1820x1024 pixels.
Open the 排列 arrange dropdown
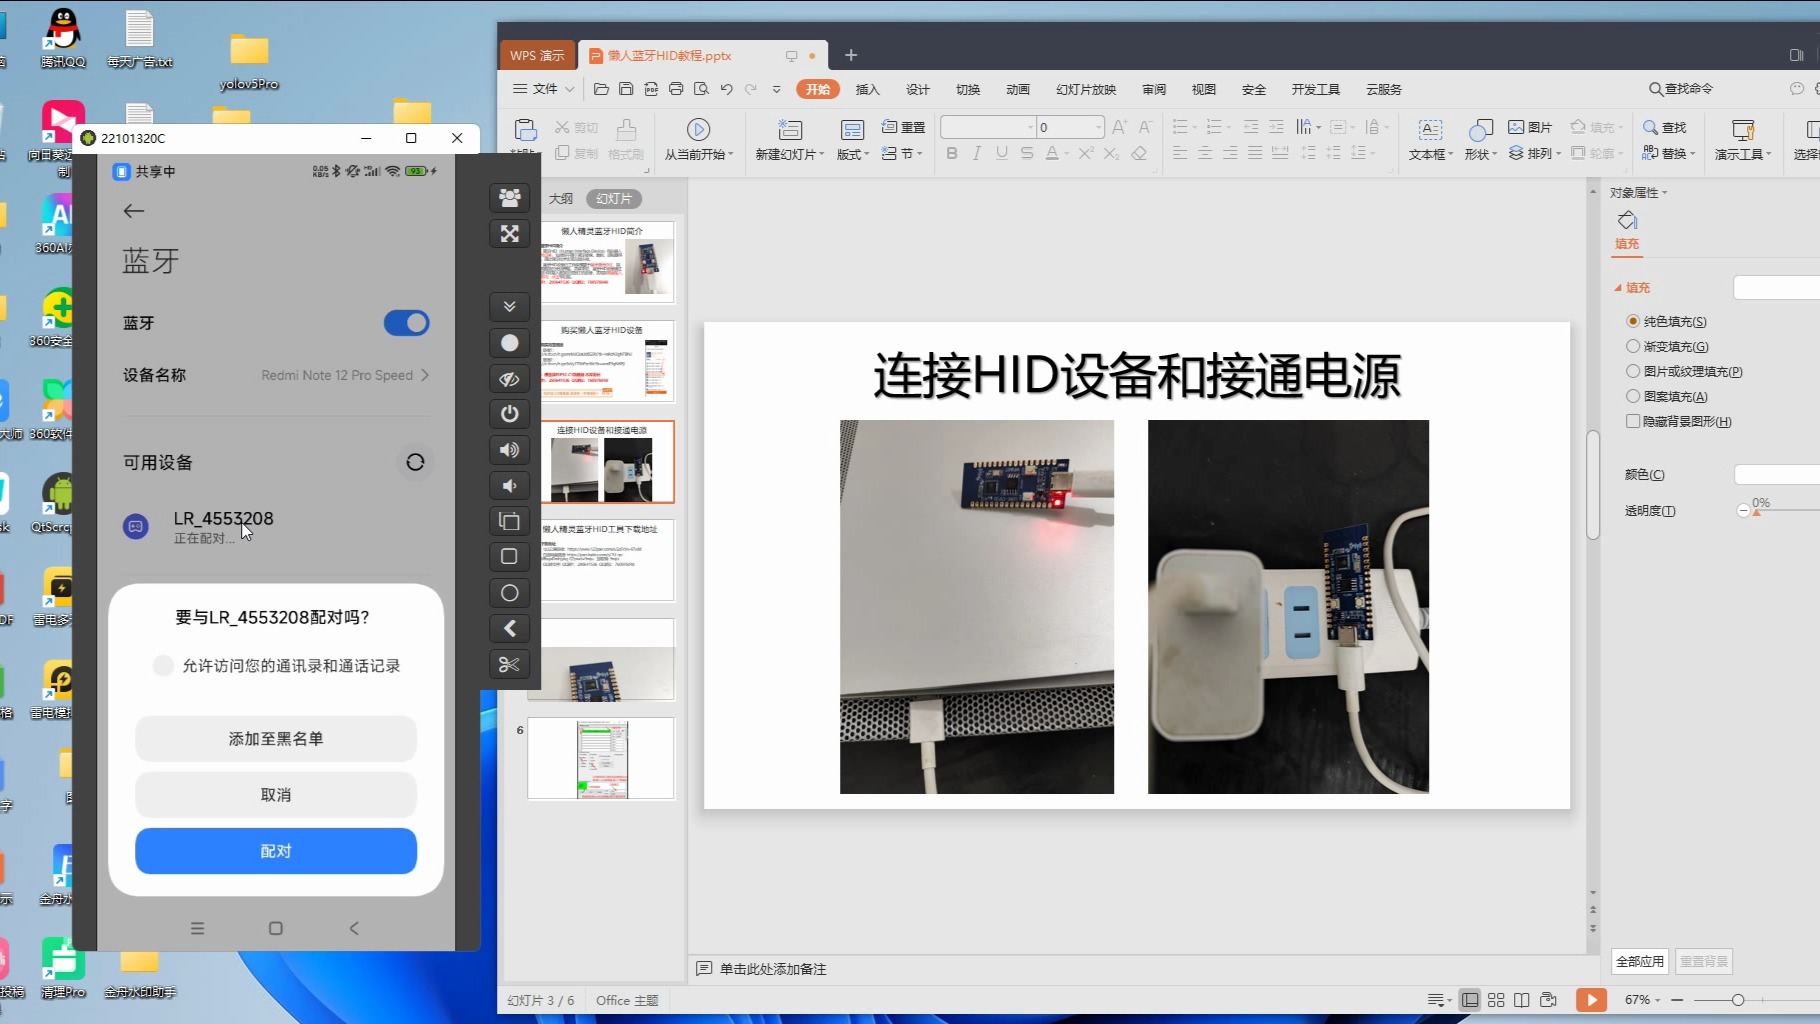coord(1534,153)
